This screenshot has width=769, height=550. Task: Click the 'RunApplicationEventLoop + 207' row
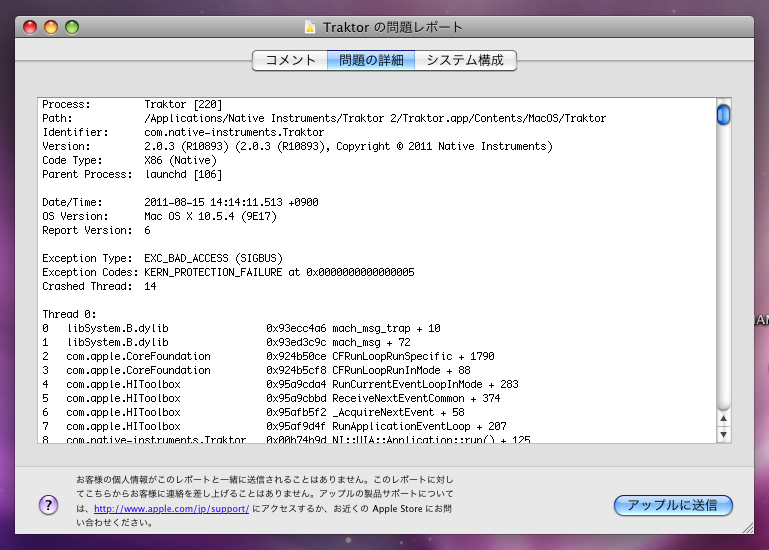tap(274, 426)
